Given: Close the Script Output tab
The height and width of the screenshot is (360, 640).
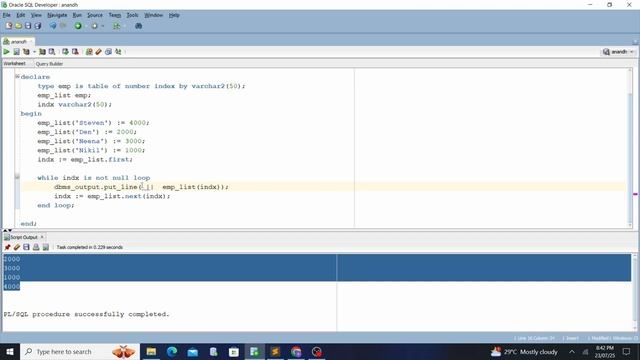Looking at the screenshot, I should (x=42, y=237).
